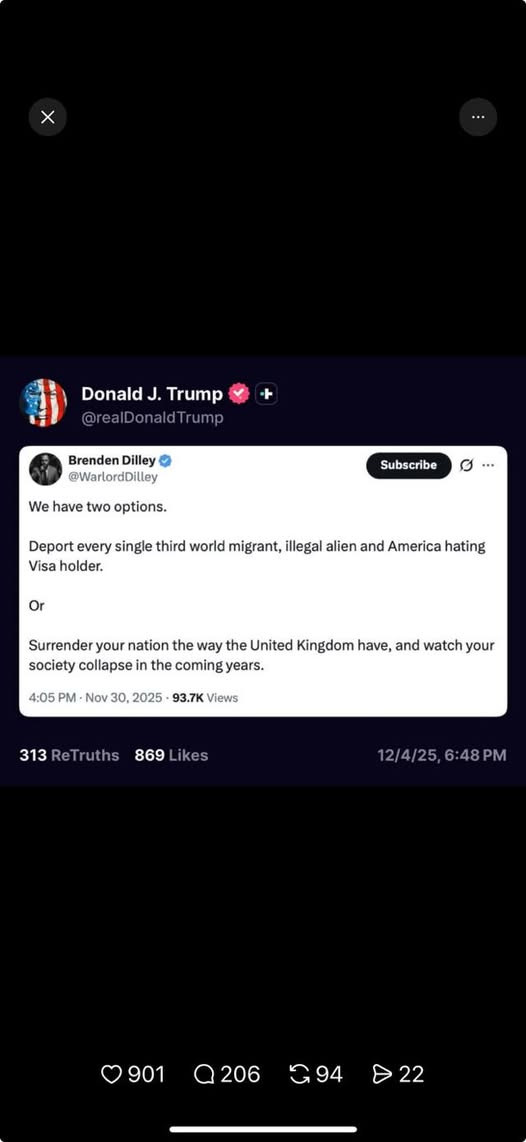Image resolution: width=526 pixels, height=1142 pixels.
Task: Tap the heart like icon
Action: 111,1074
